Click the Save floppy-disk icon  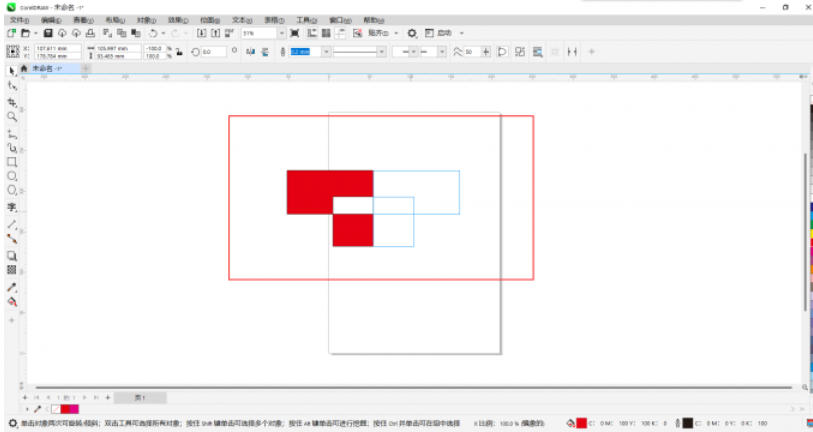click(x=48, y=33)
